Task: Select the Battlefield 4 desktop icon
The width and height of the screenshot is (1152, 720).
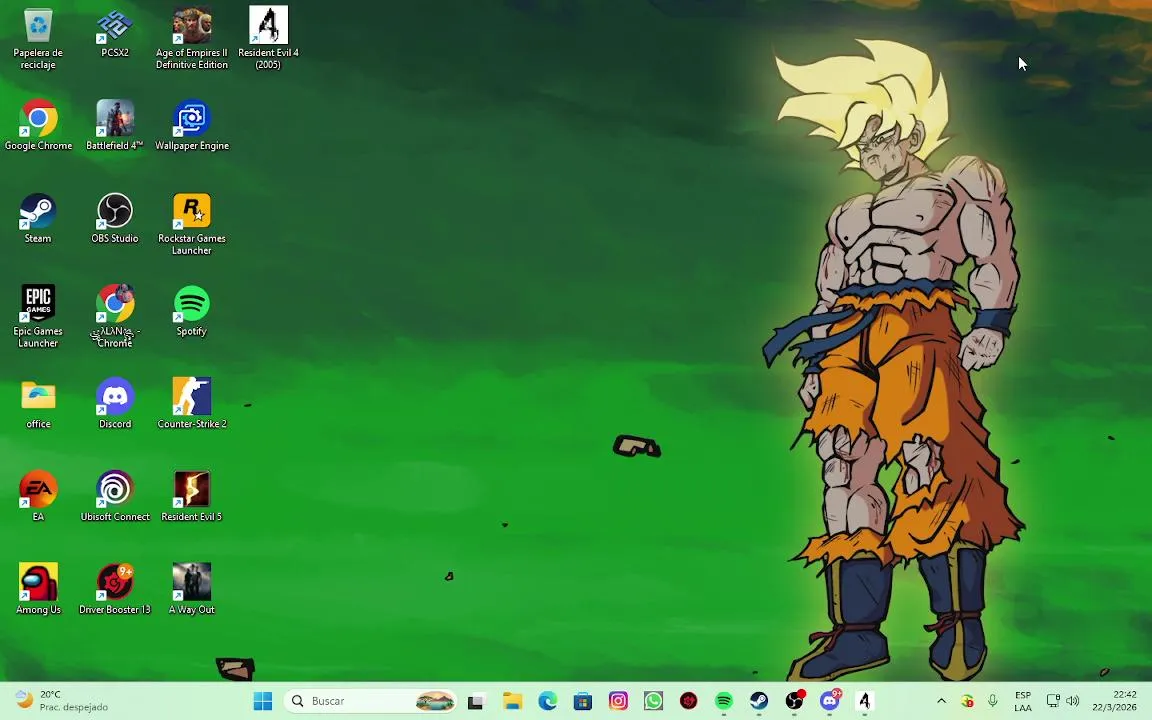Action: point(115,125)
